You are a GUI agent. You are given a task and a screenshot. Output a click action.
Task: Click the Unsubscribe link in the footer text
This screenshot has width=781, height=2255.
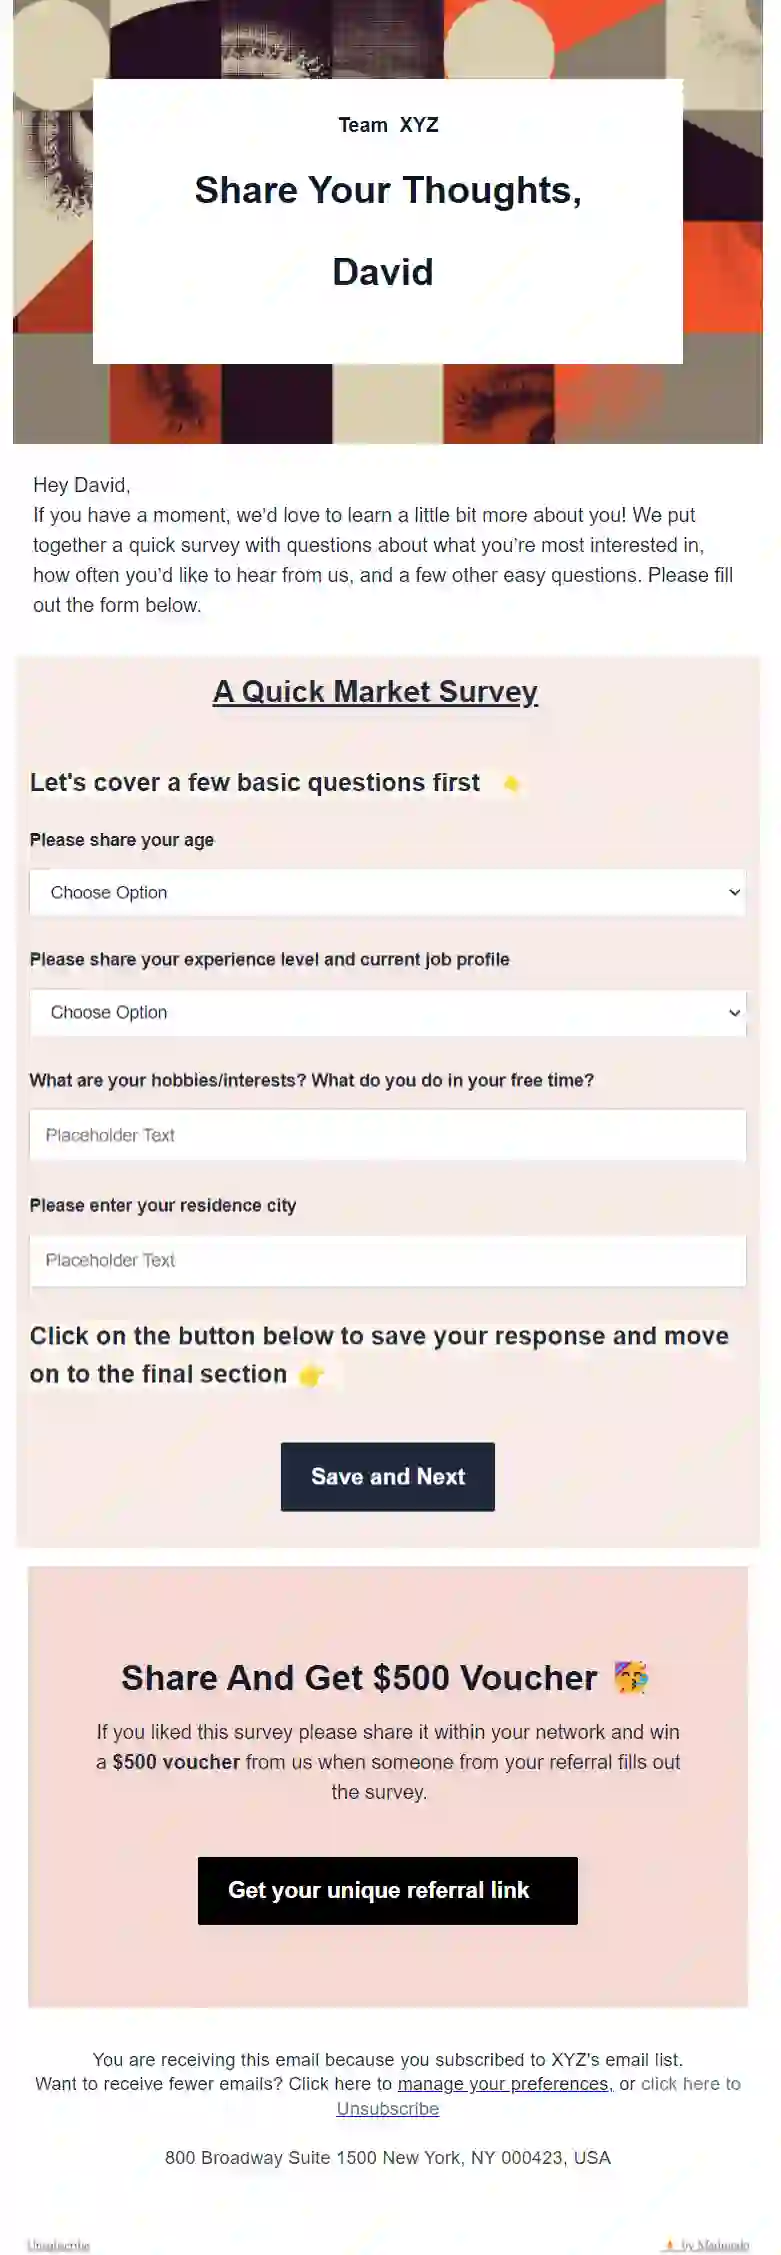coord(388,2108)
